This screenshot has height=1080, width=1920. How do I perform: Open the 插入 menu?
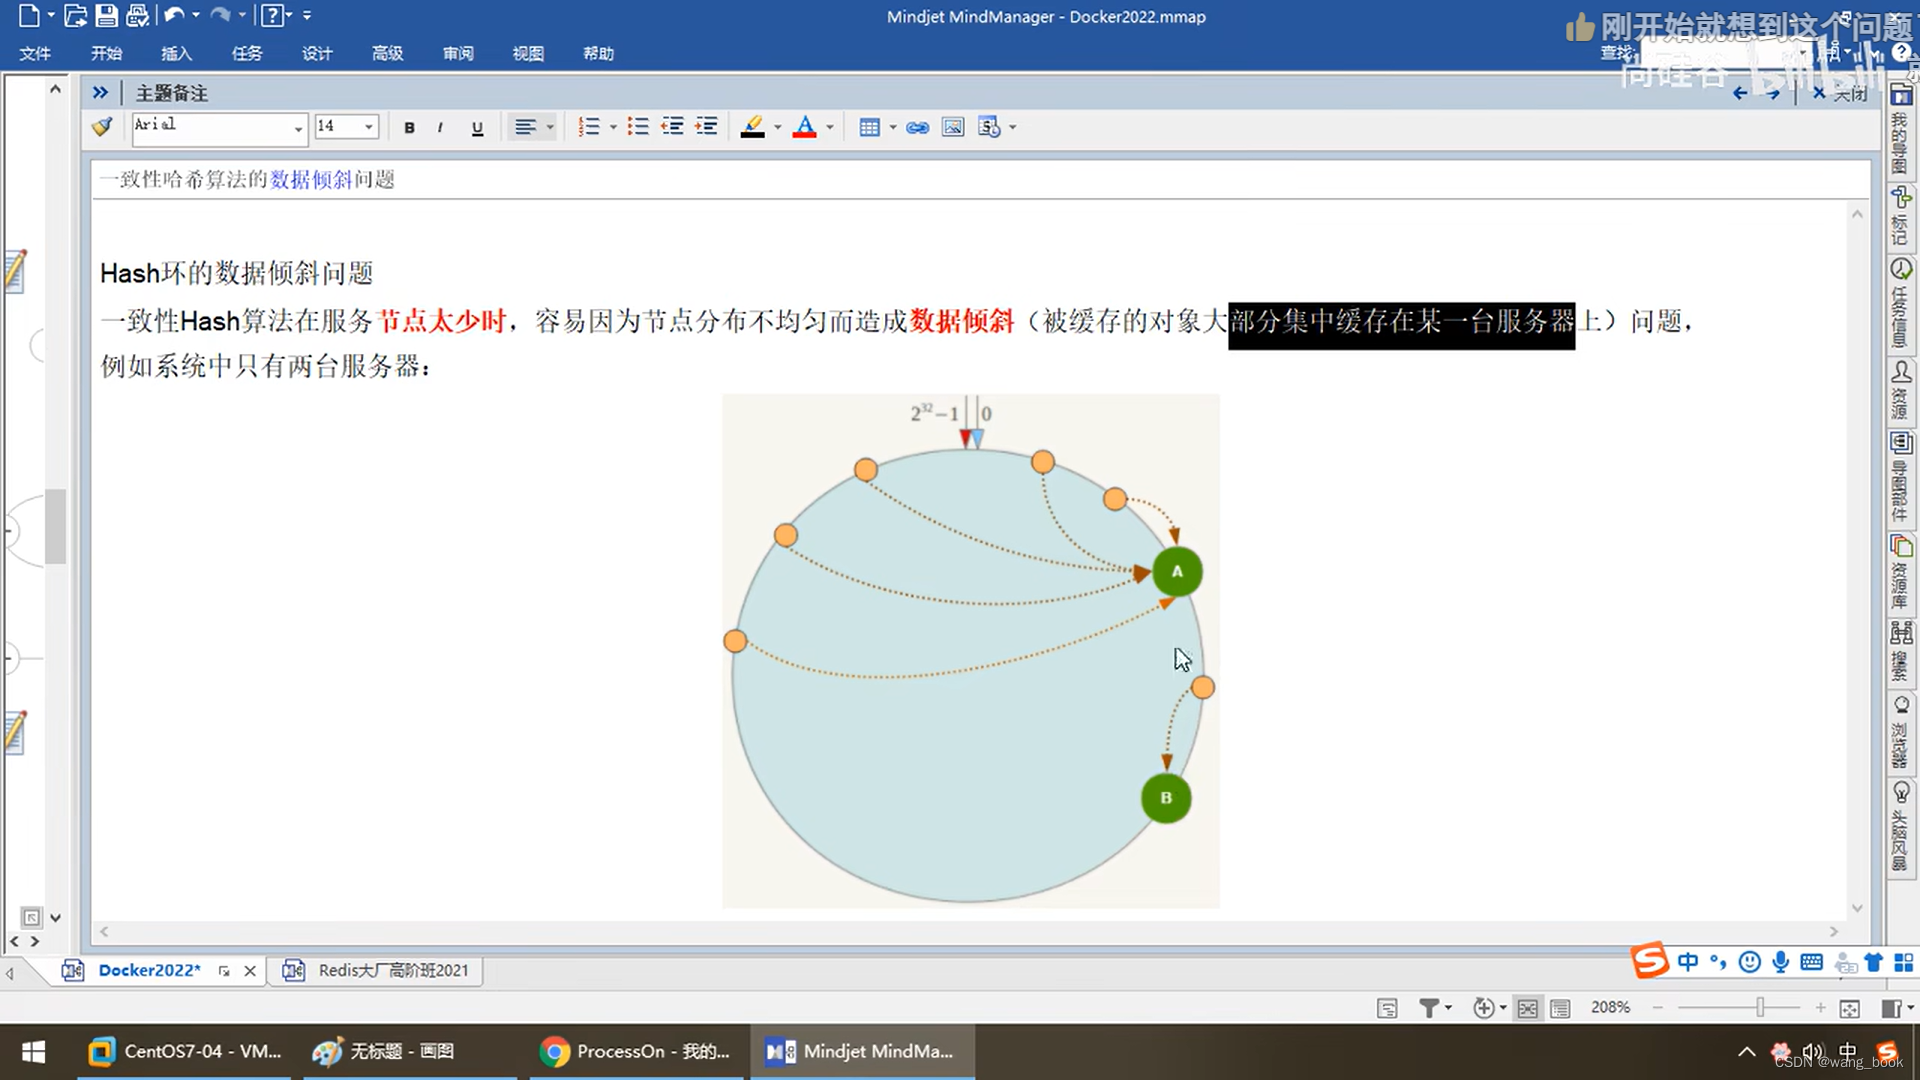click(x=176, y=54)
